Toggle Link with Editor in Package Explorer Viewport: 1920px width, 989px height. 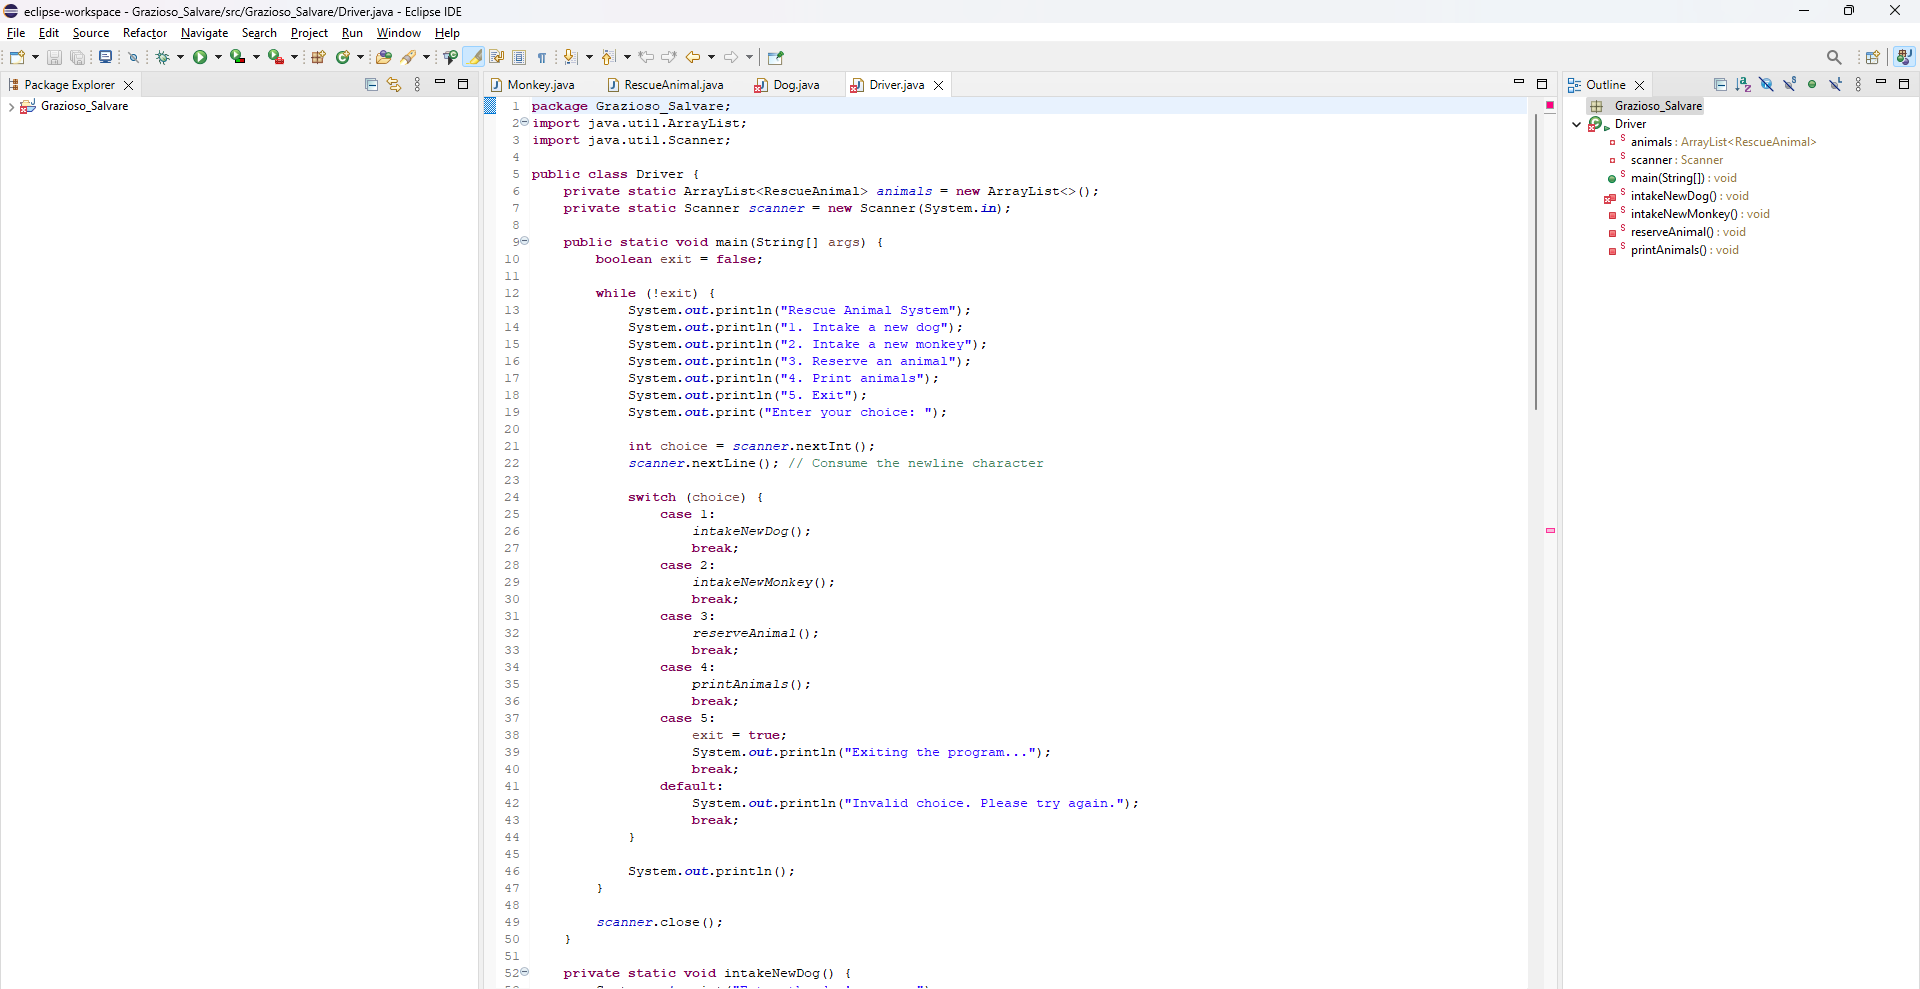394,85
